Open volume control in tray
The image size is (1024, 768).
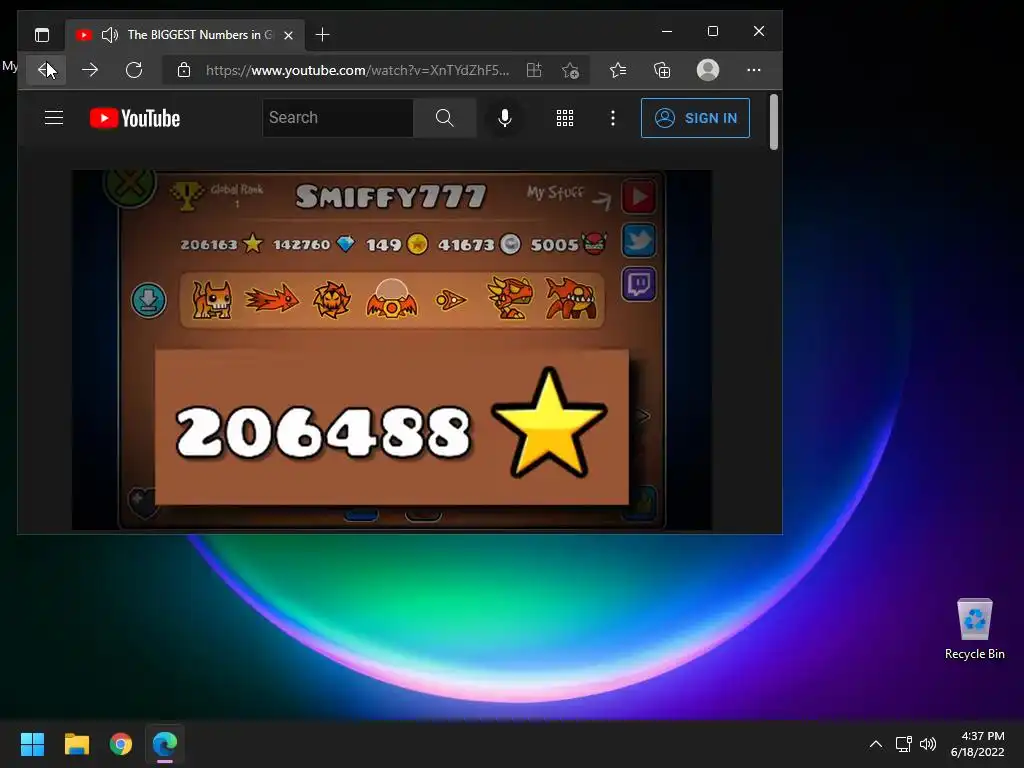tap(927, 744)
